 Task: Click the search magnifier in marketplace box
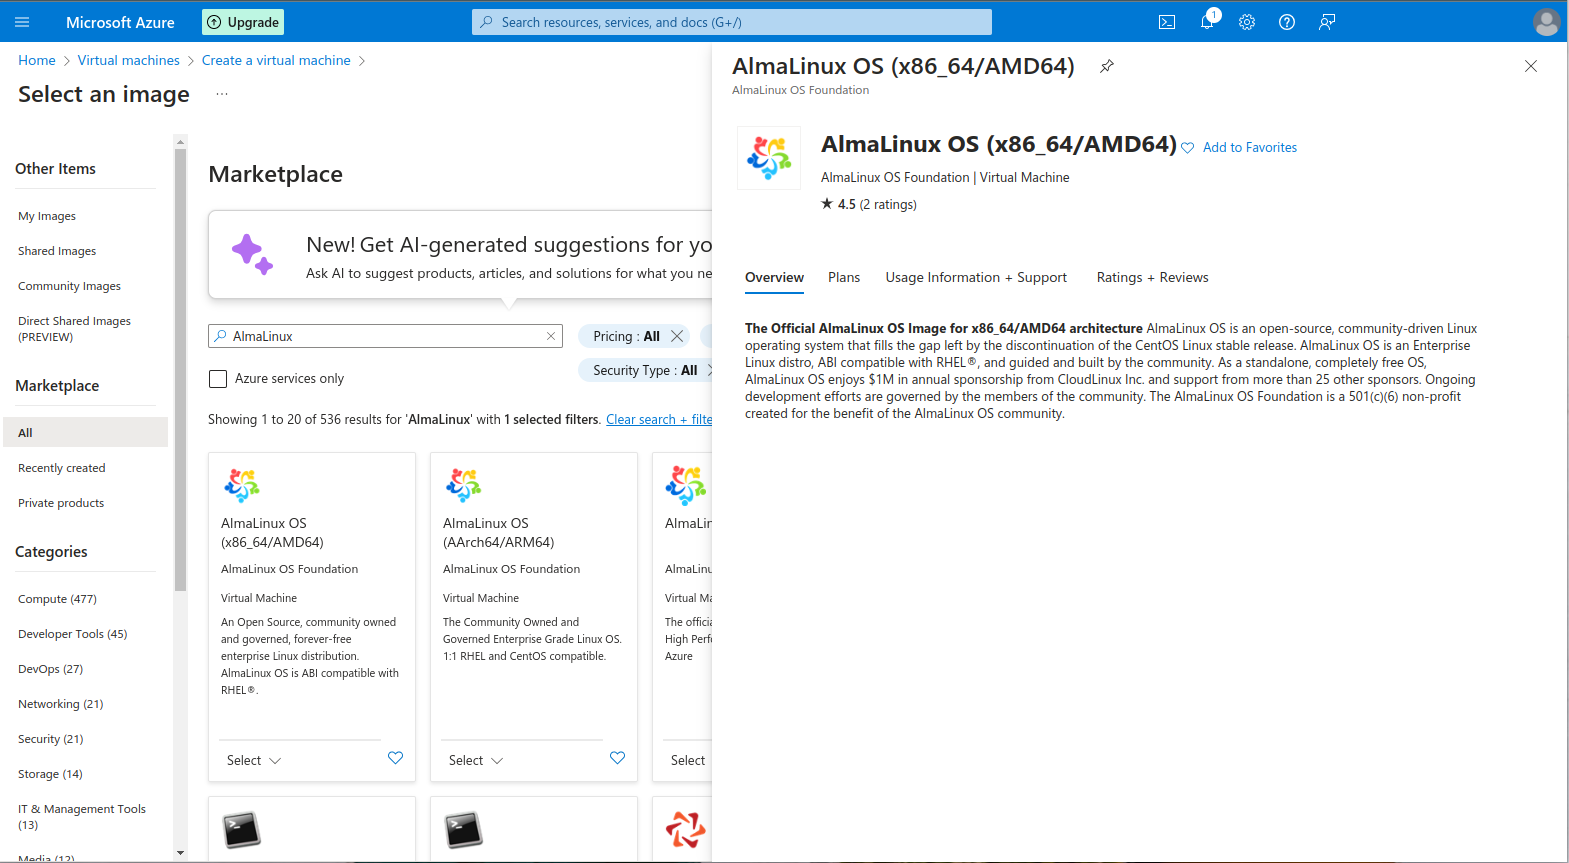[221, 336]
